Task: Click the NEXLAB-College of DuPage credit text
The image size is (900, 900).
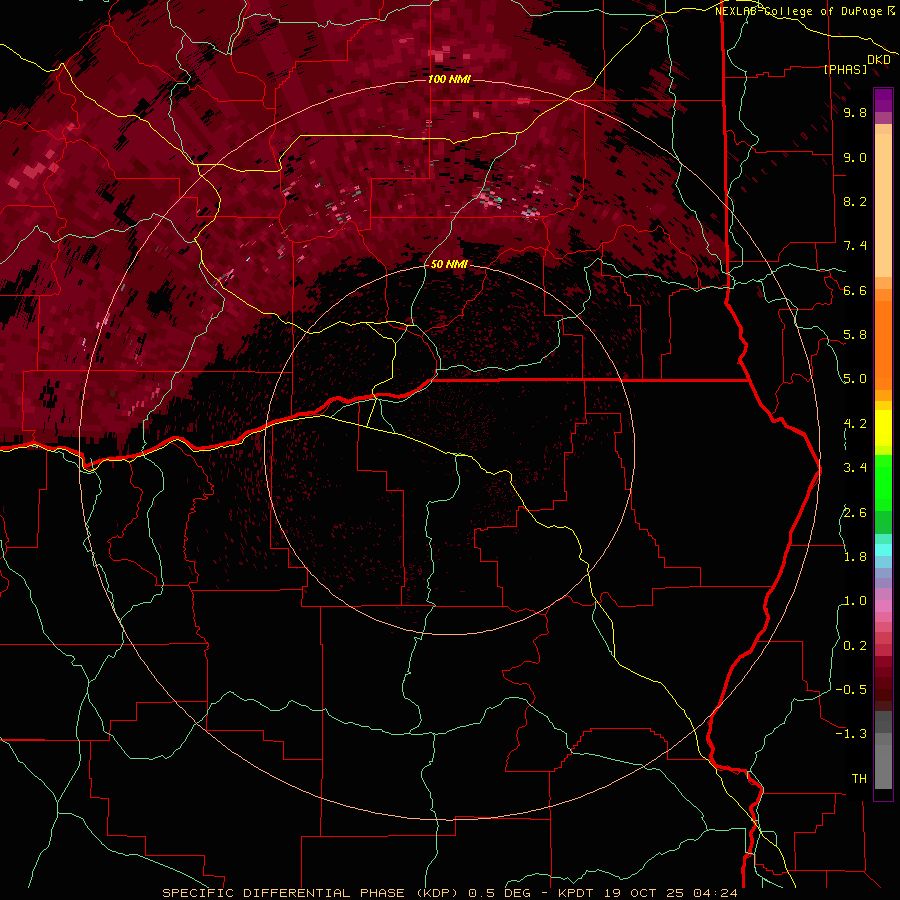Action: 799,11
